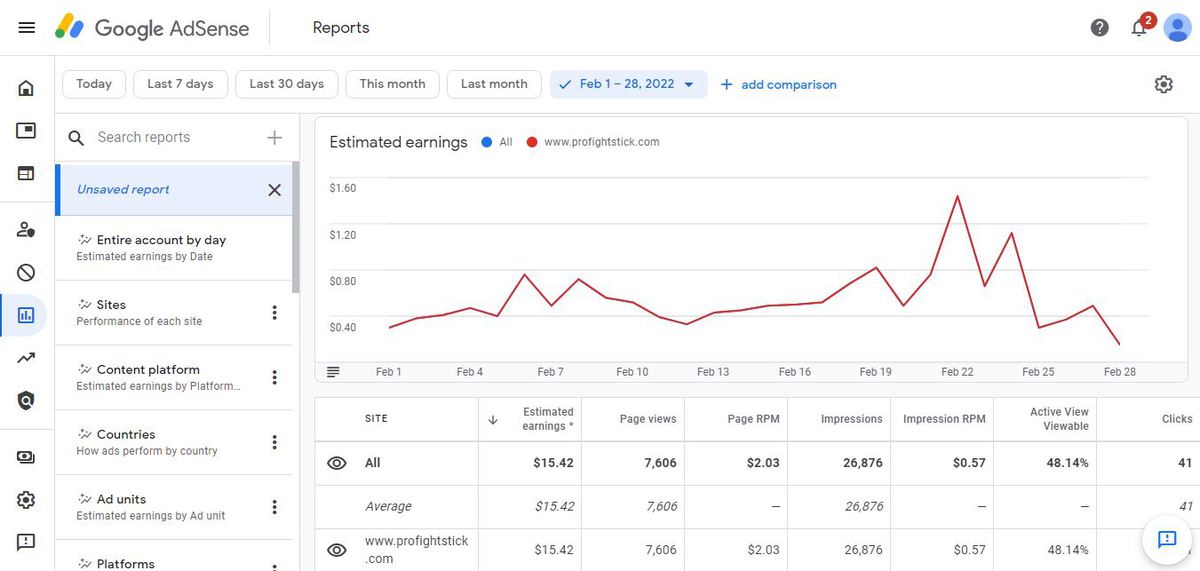Screen dimensions: 1200x571
Task: Open Feedback sidebar icon
Action: point(26,542)
